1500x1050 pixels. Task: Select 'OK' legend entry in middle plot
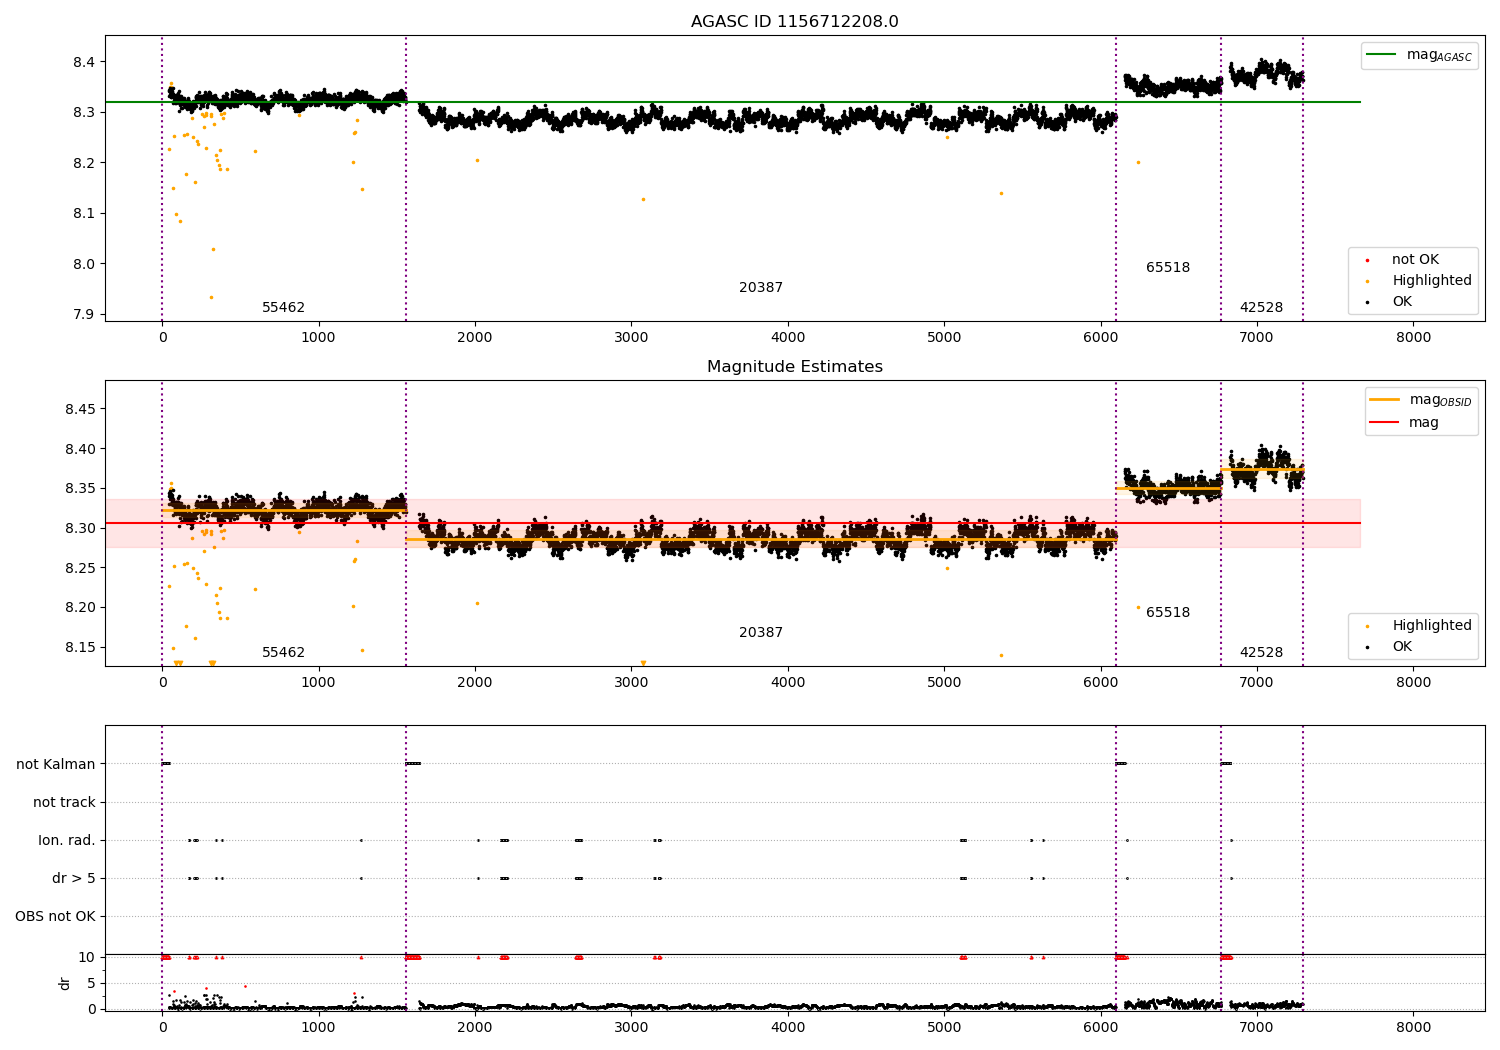[1388, 647]
